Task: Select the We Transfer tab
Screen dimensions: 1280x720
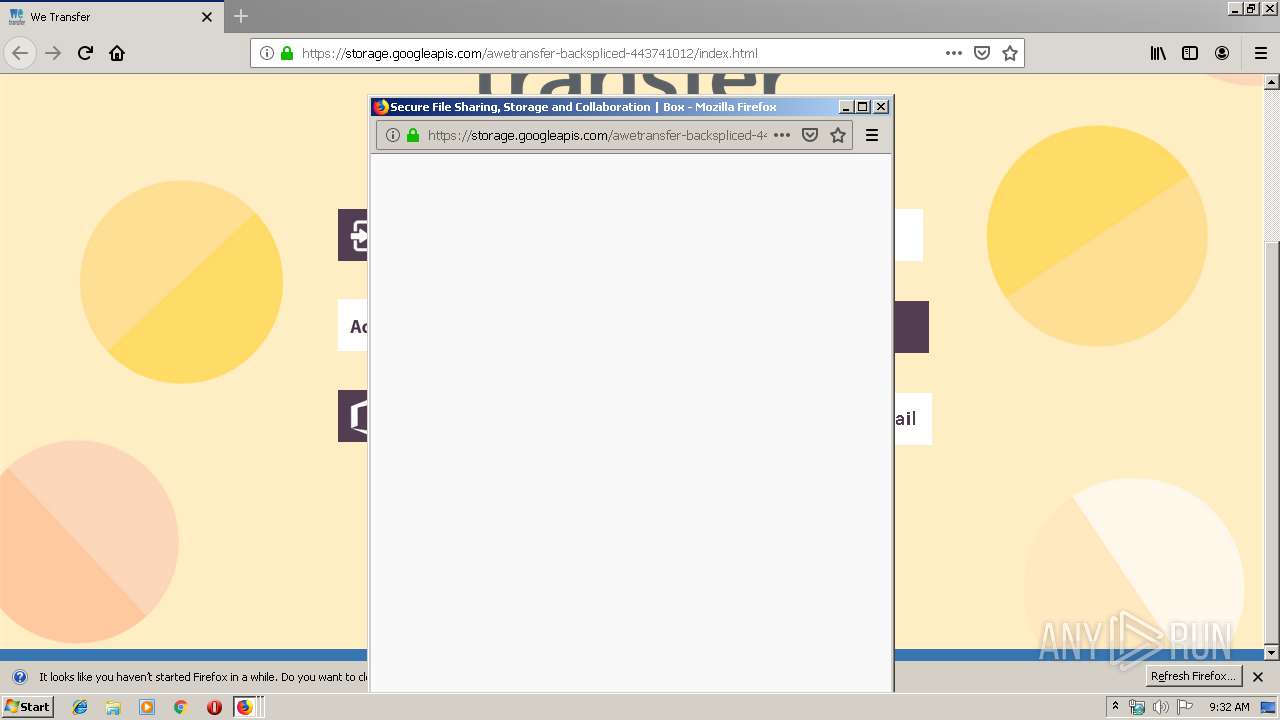Action: click(x=110, y=17)
